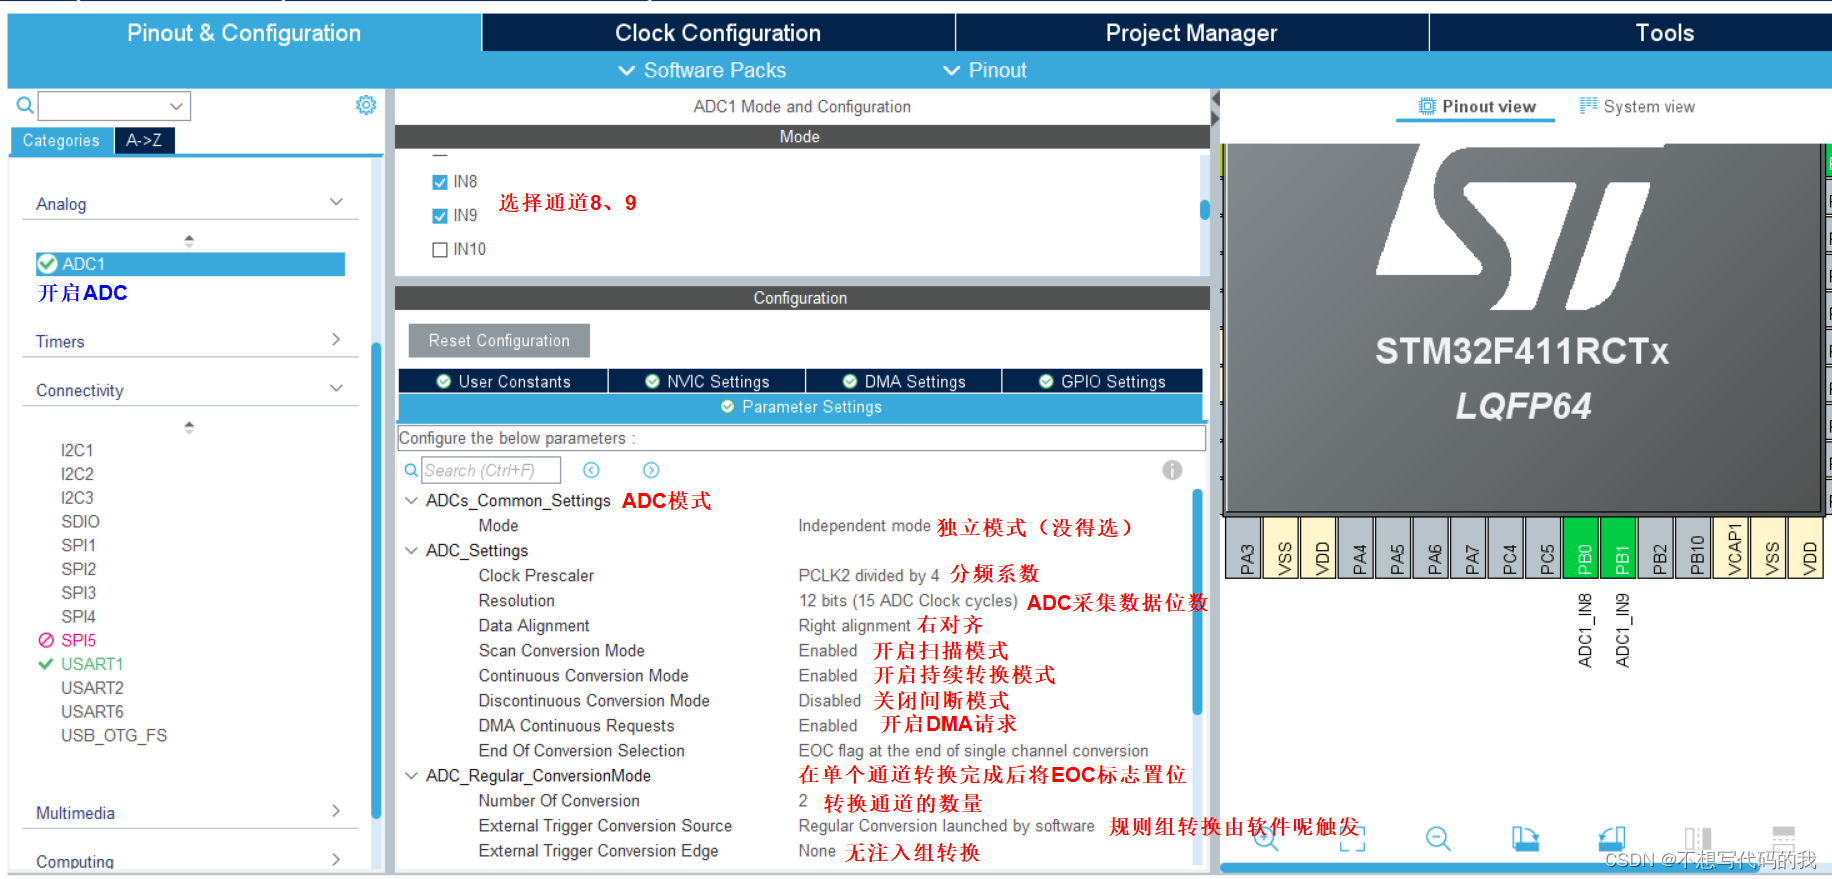
Task: Flip pinout view horizontally
Action: 1697,838
